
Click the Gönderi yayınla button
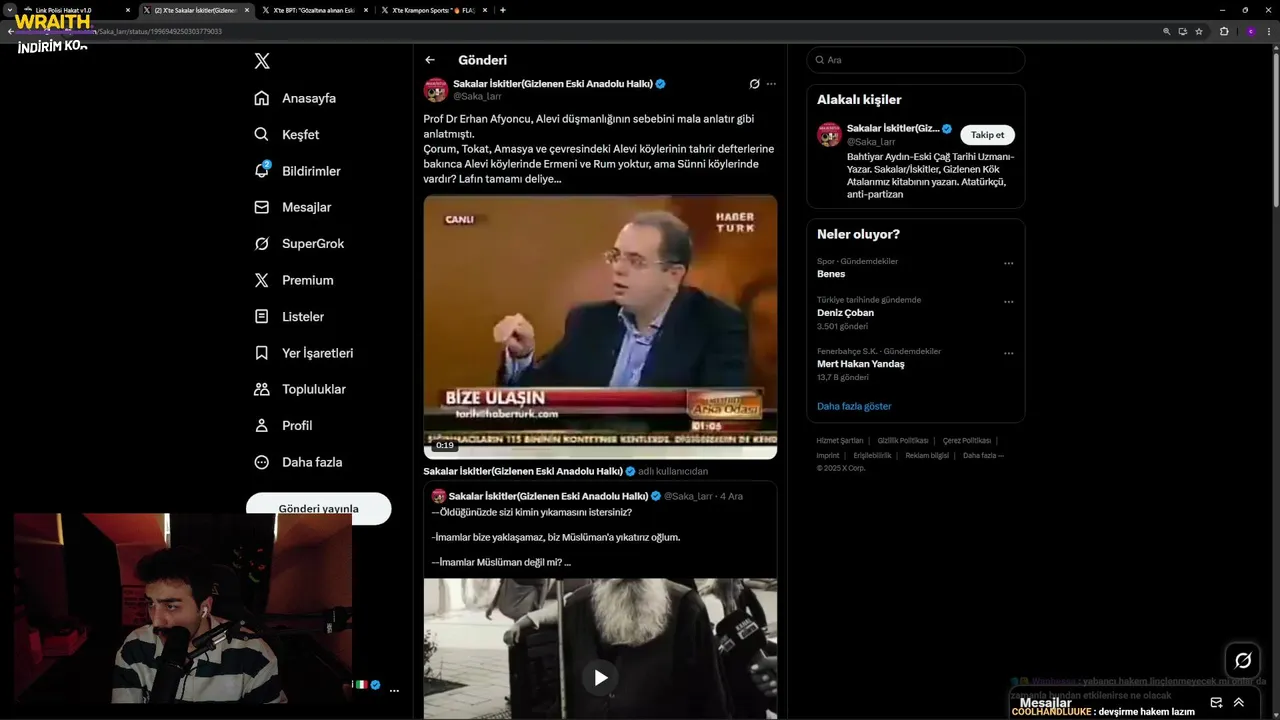(318, 508)
